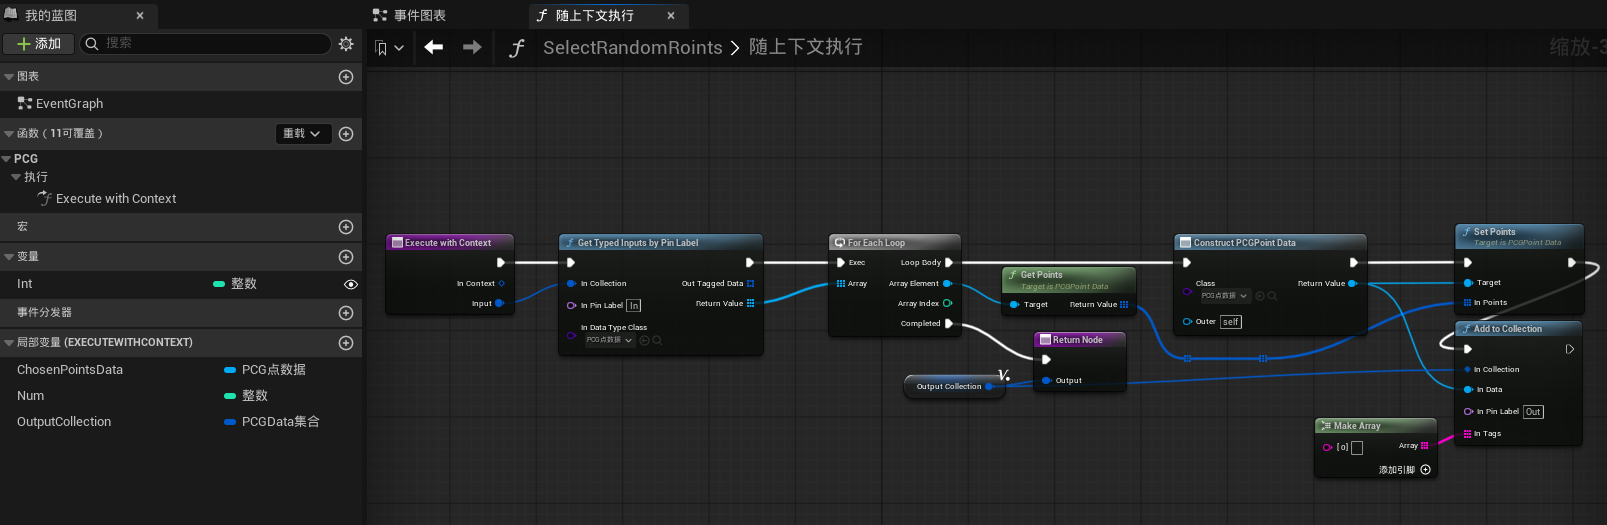Click the Input pin on Execute with Context

point(499,303)
